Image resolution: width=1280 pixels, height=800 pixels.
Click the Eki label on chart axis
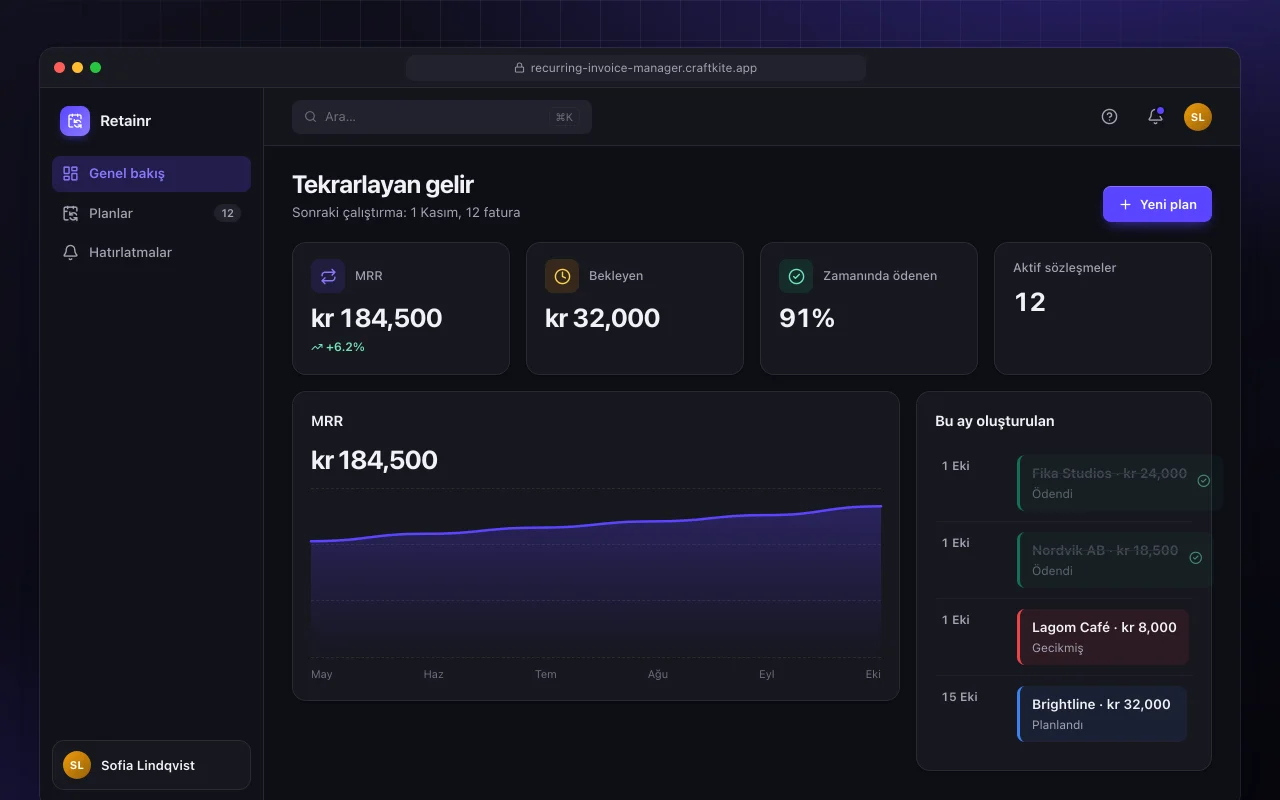[x=873, y=674]
